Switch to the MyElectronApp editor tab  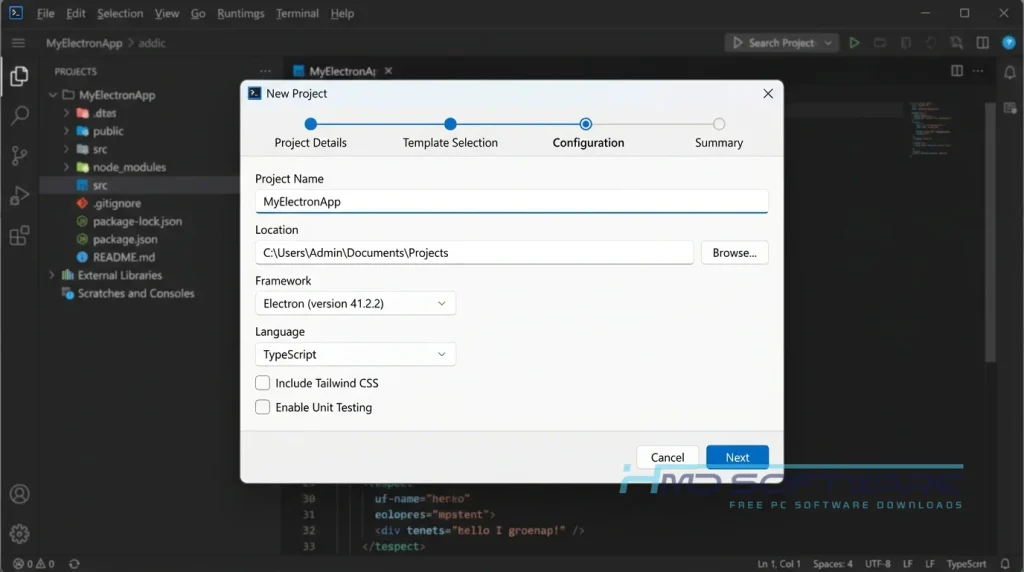pos(342,71)
